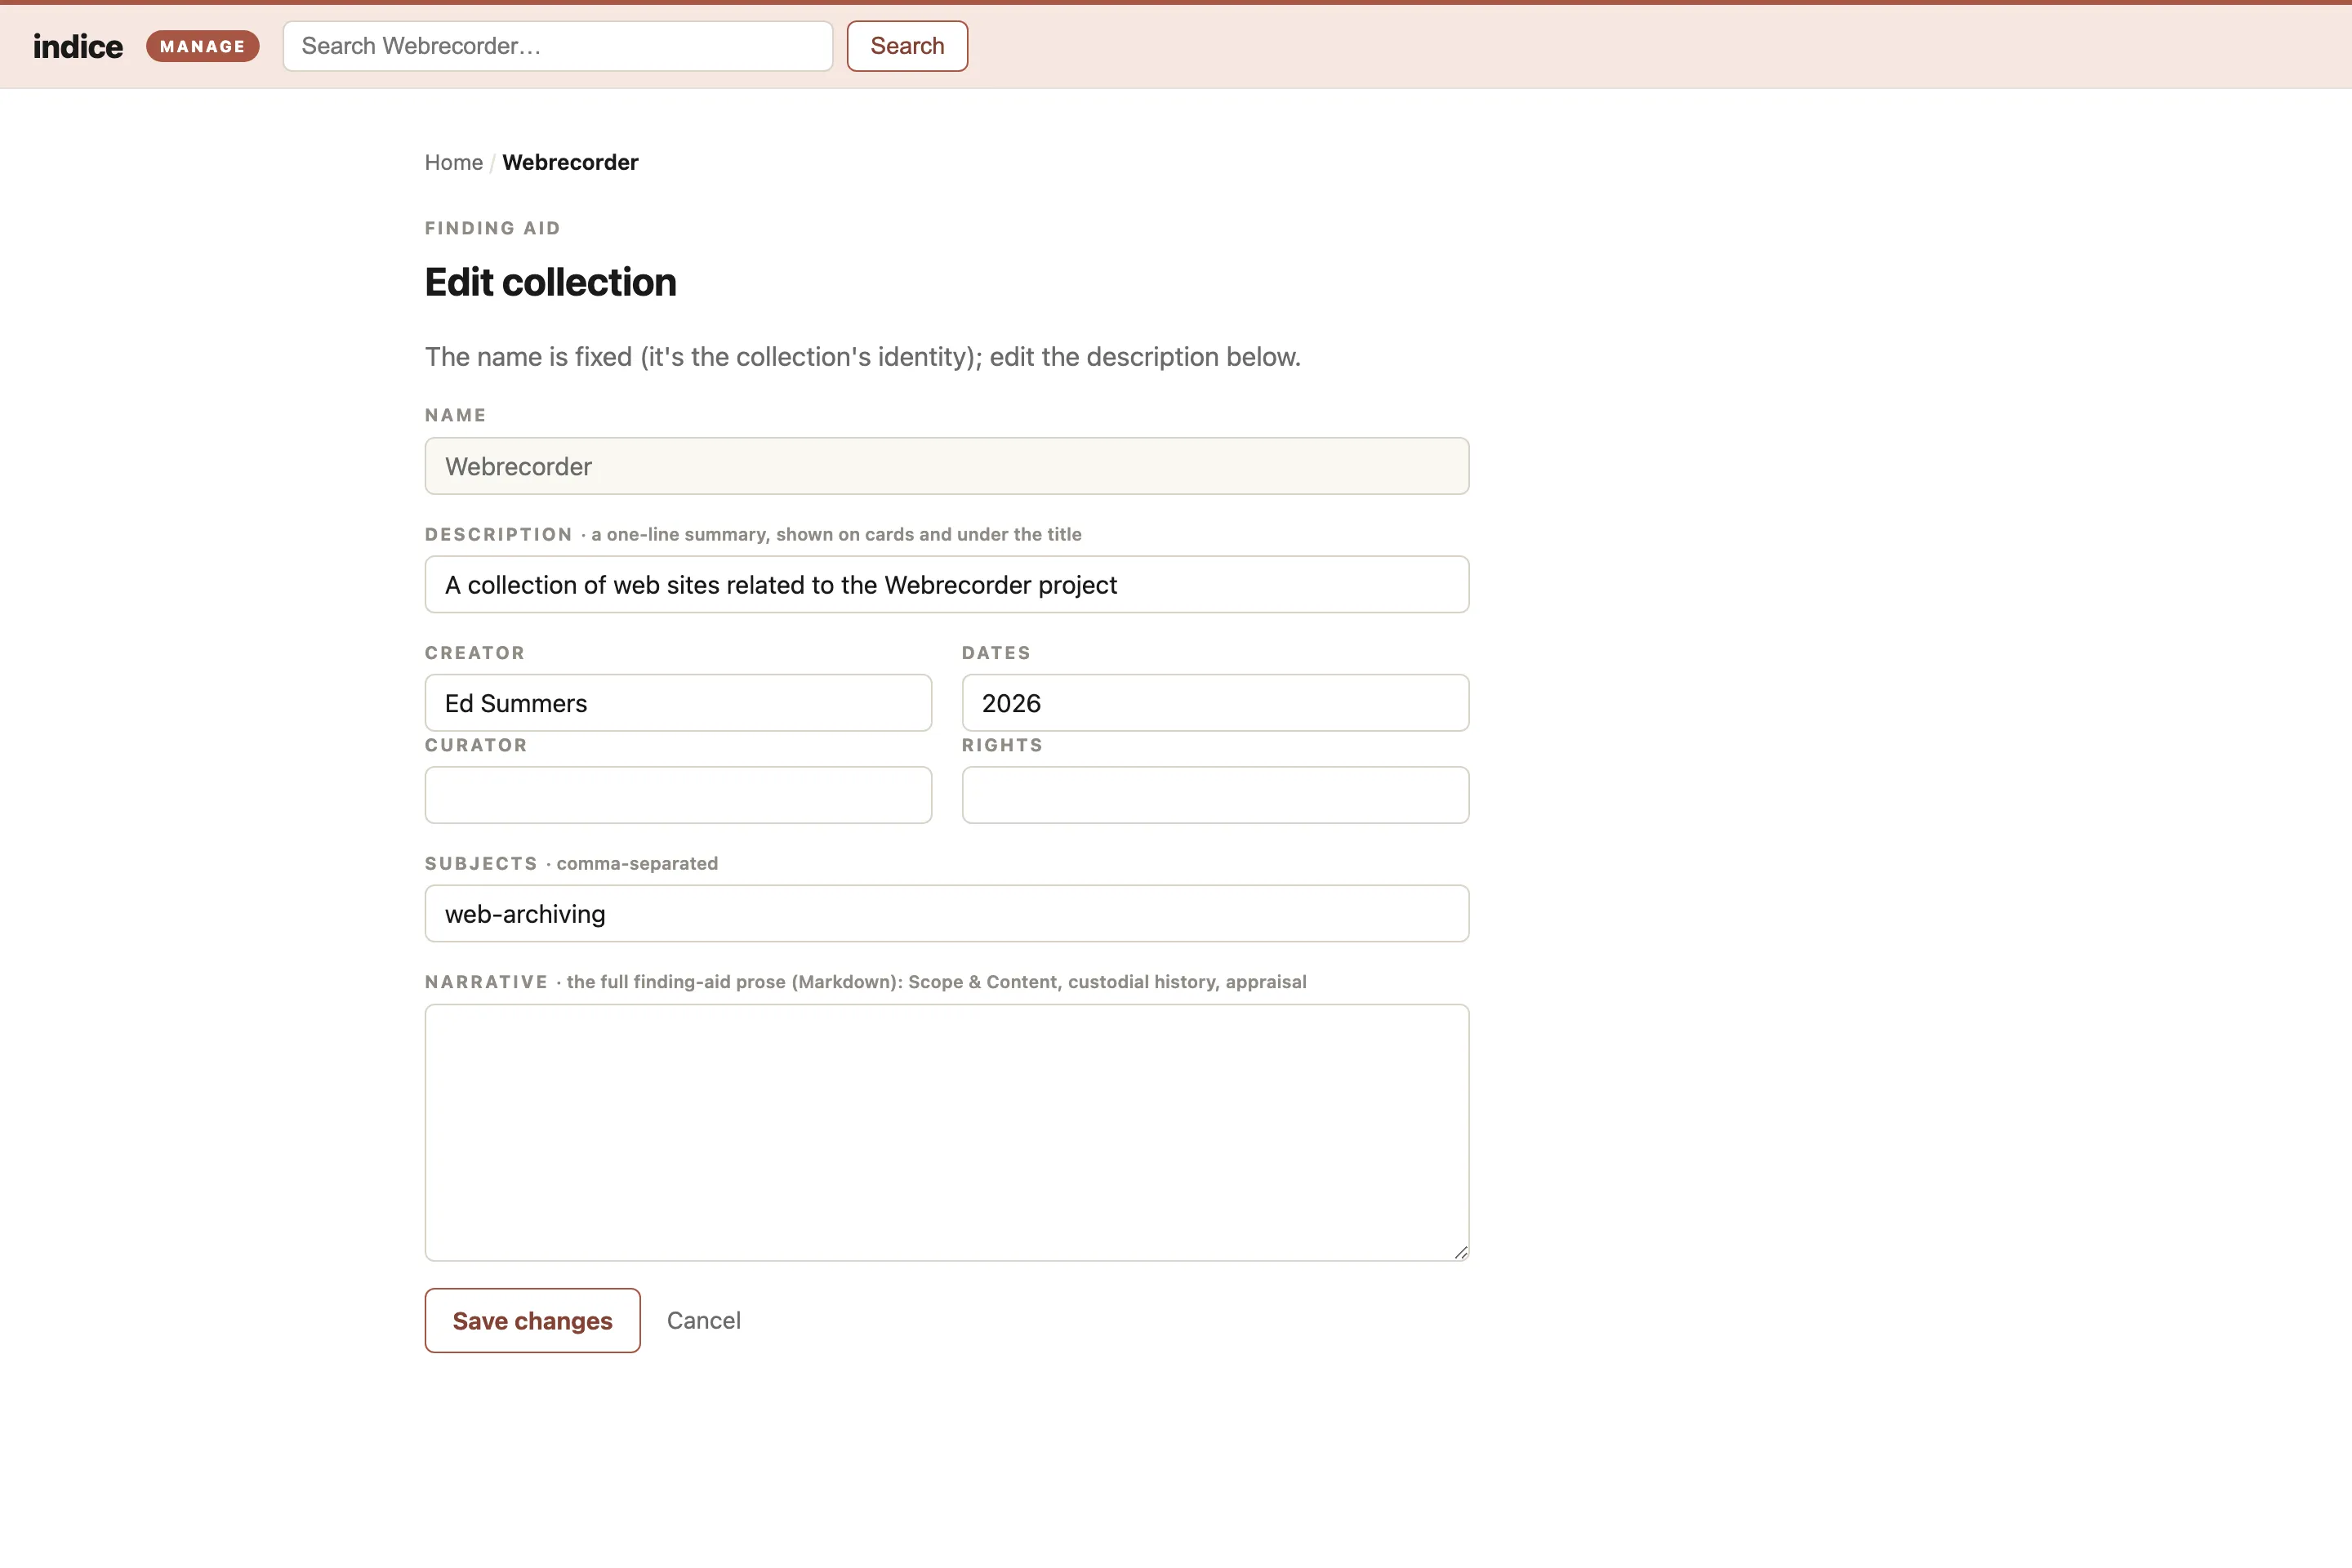Click the NARRATIVE label text
The width and height of the screenshot is (2352, 1568).
pyautogui.click(x=487, y=982)
